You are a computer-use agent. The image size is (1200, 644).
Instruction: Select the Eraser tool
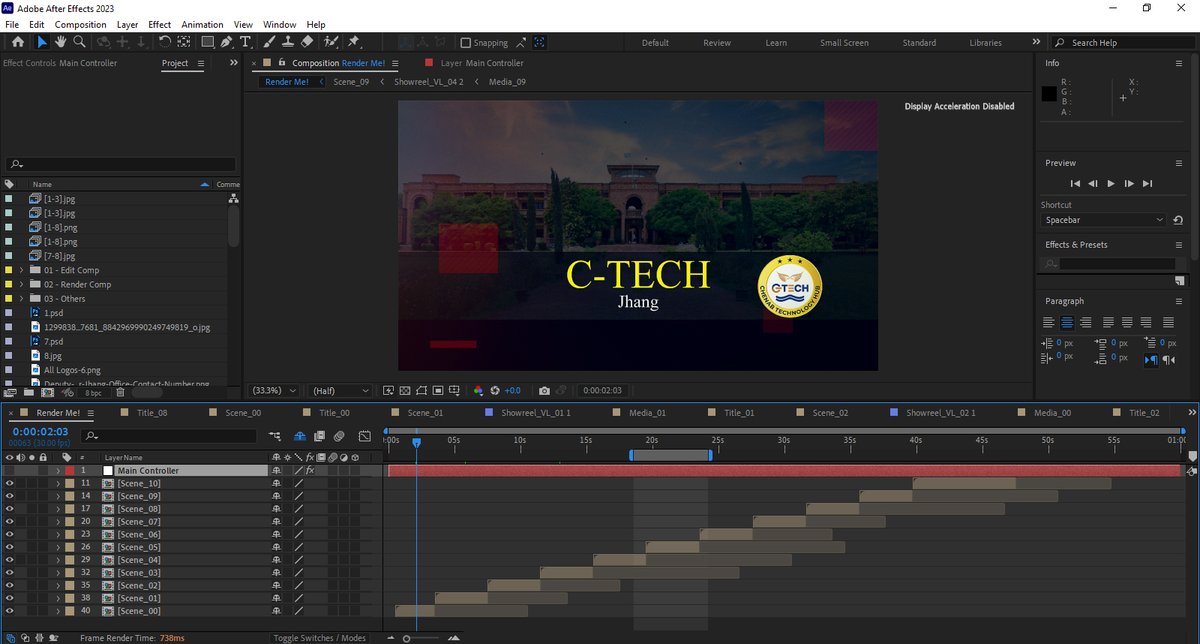point(307,42)
